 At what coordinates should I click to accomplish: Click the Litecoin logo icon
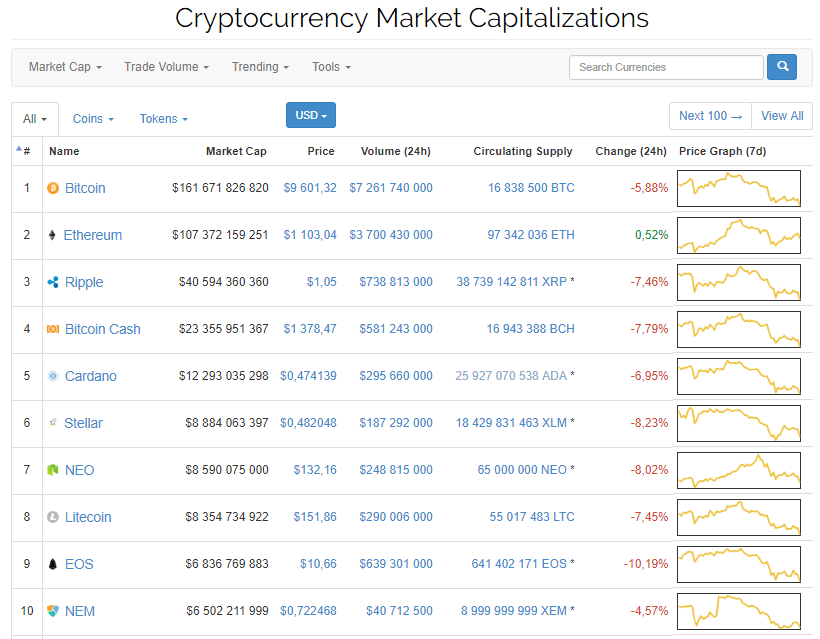click(x=53, y=517)
